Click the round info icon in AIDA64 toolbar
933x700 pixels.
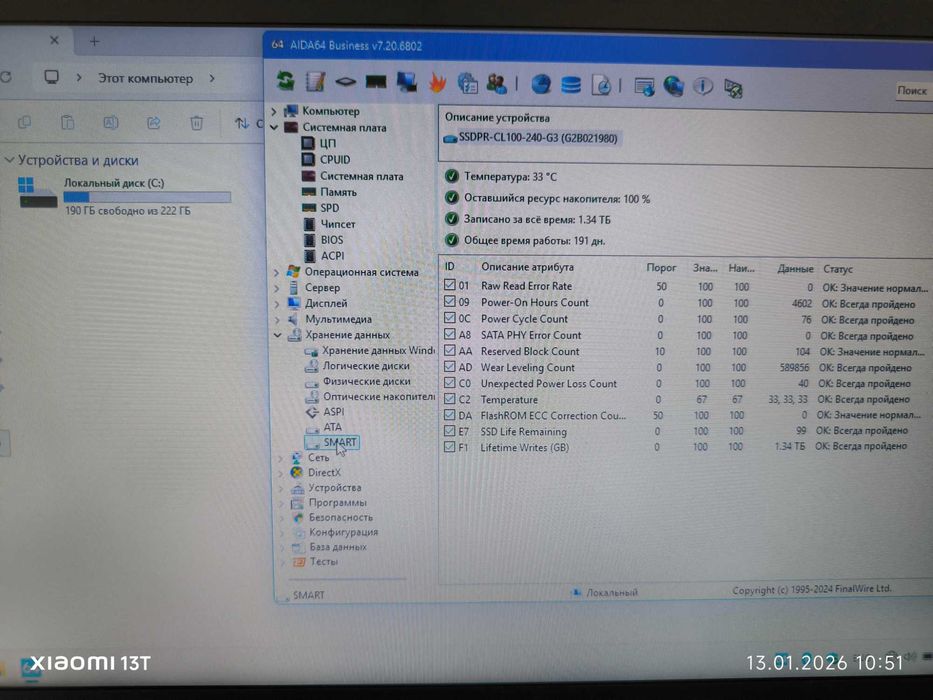703,88
